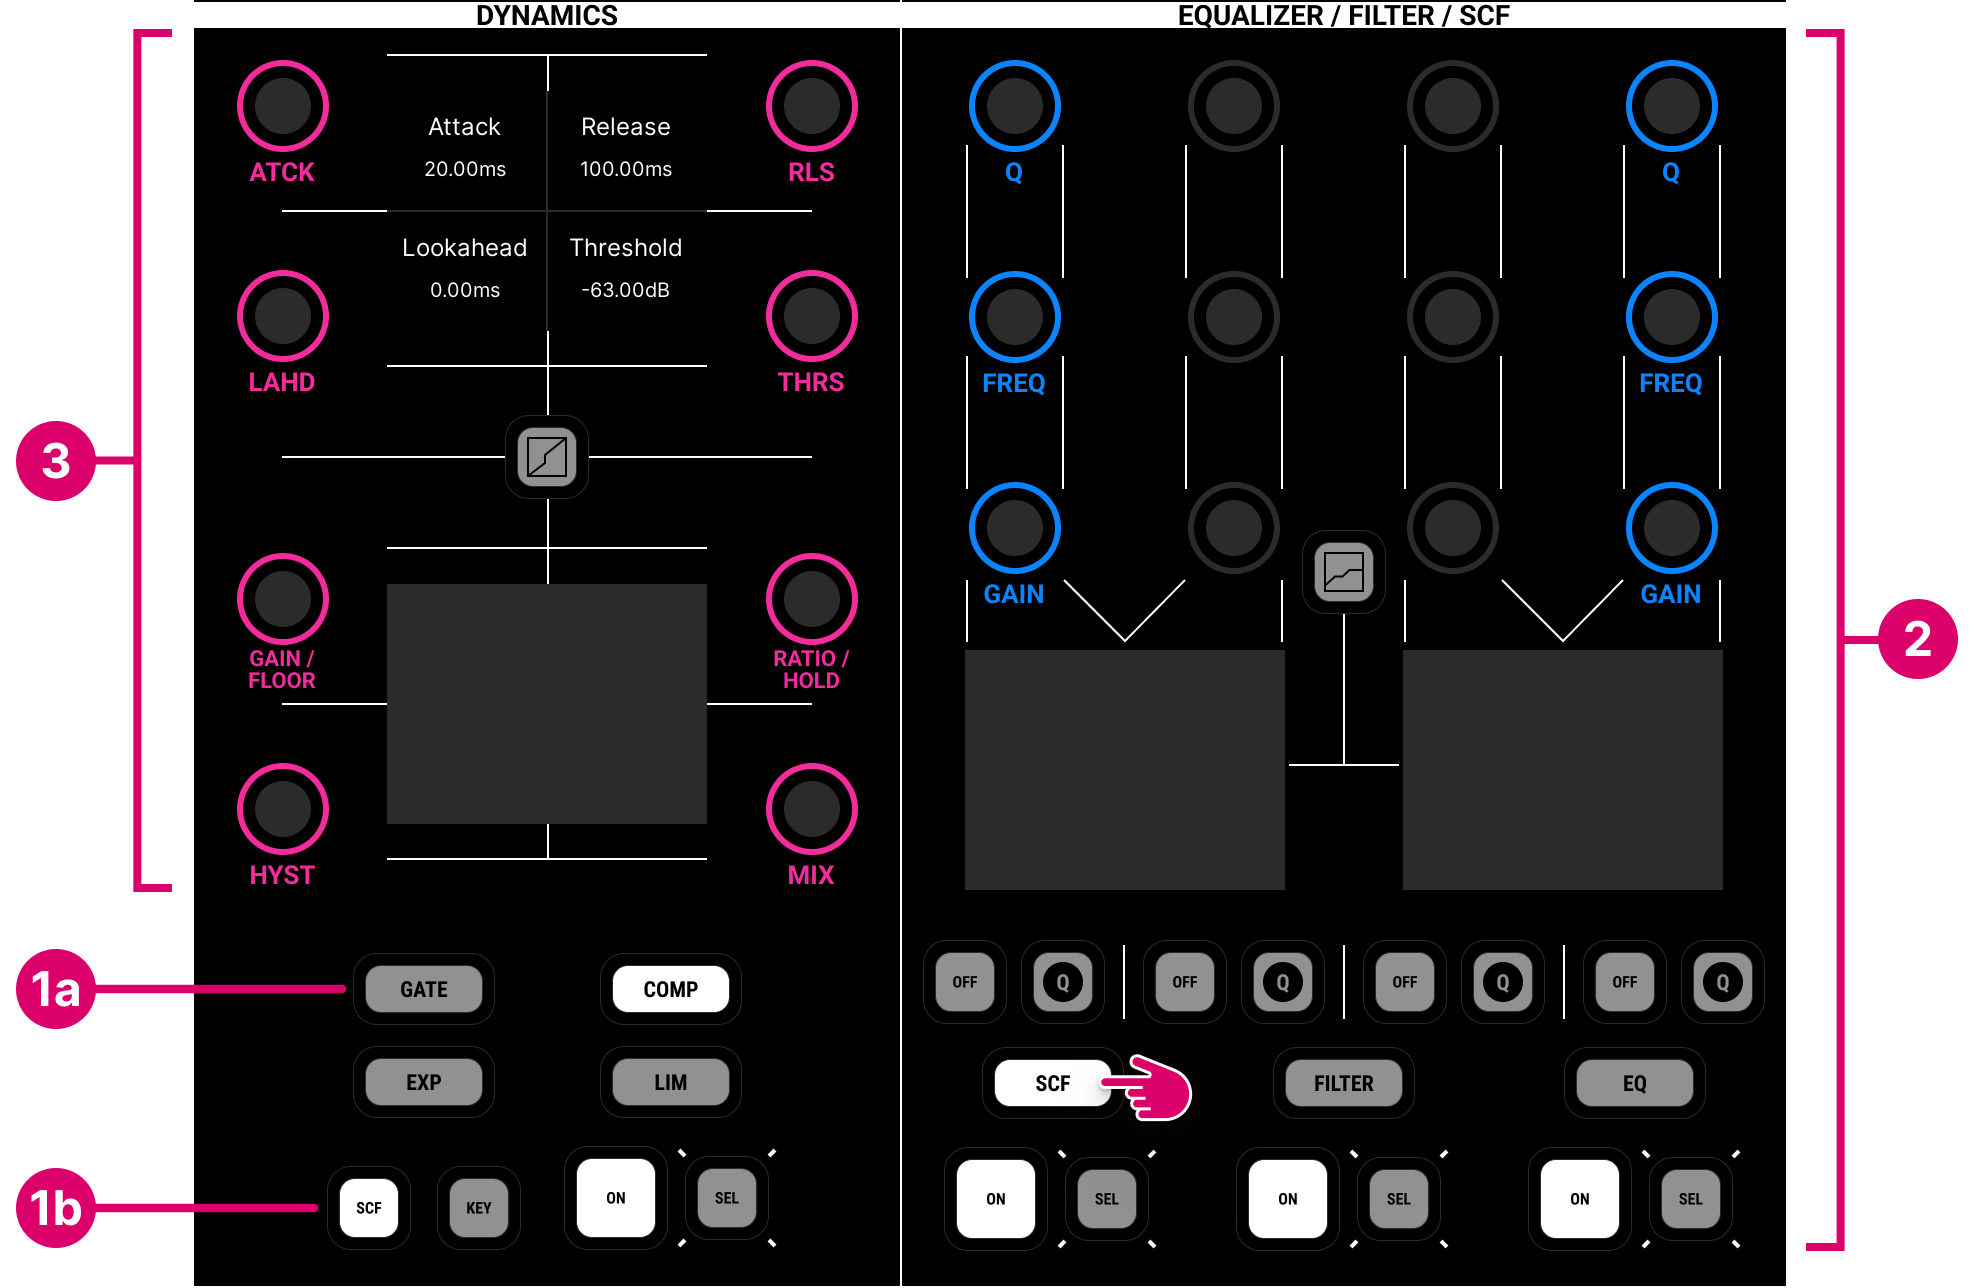Image resolution: width=1974 pixels, height=1288 pixels.
Task: Click the EQ graph icon
Action: point(1343,572)
